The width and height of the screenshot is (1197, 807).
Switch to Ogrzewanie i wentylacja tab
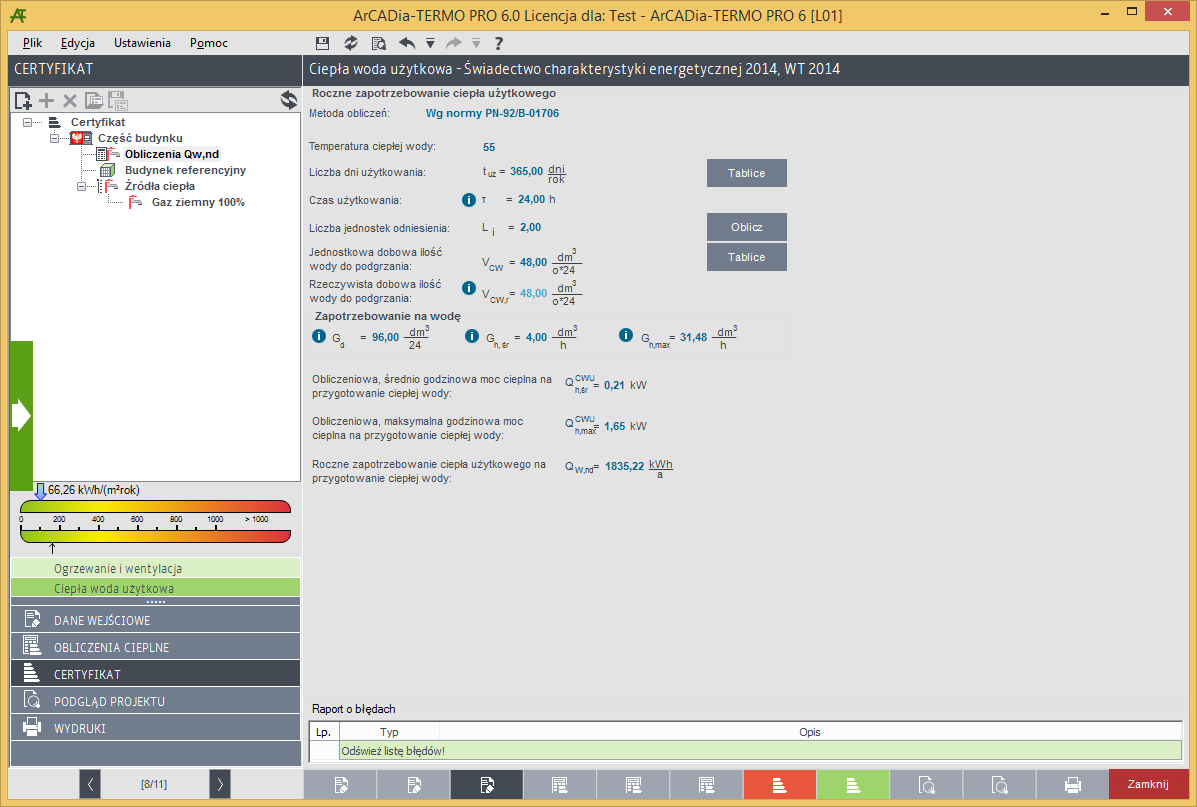click(156, 568)
